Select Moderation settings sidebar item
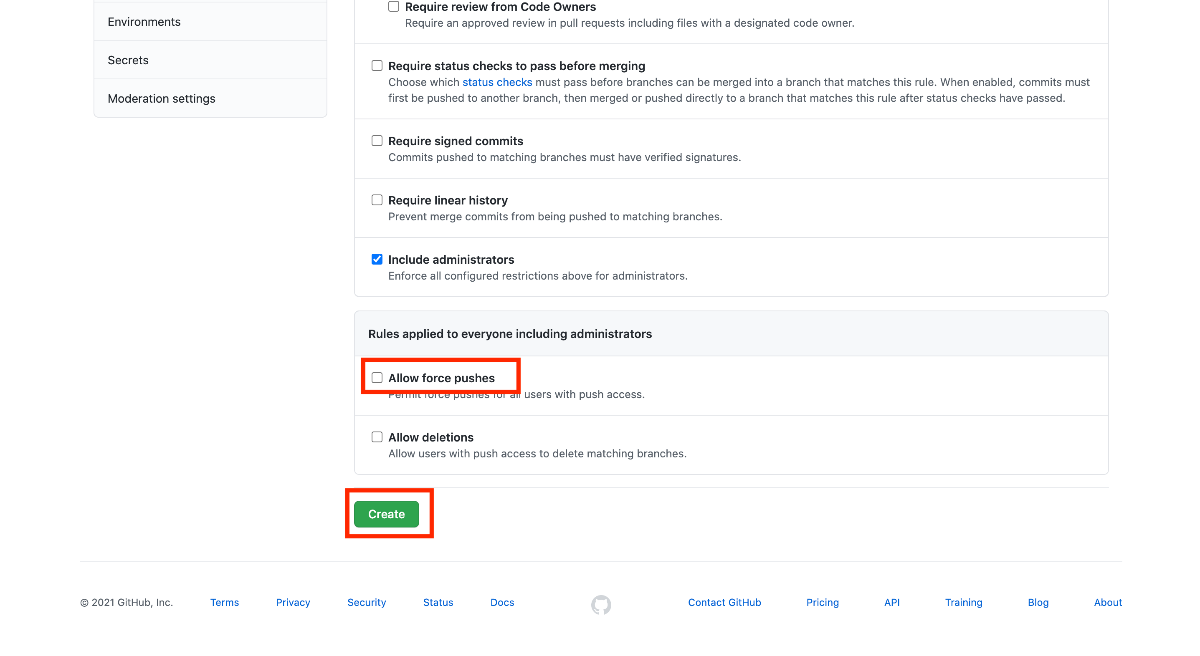The height and width of the screenshot is (656, 1200). [161, 99]
